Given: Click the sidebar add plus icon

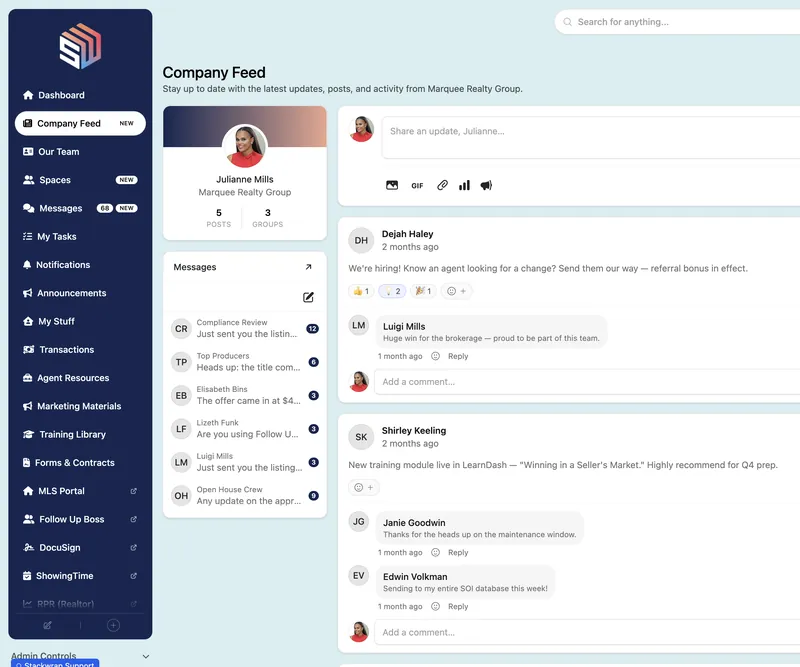Looking at the screenshot, I should point(113,625).
